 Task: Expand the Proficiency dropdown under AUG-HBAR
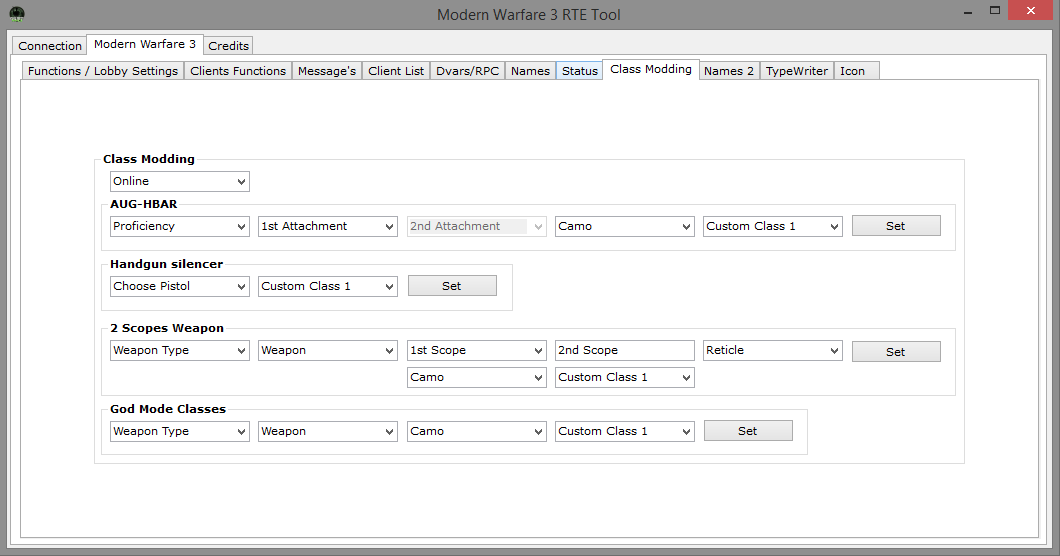click(x=179, y=226)
